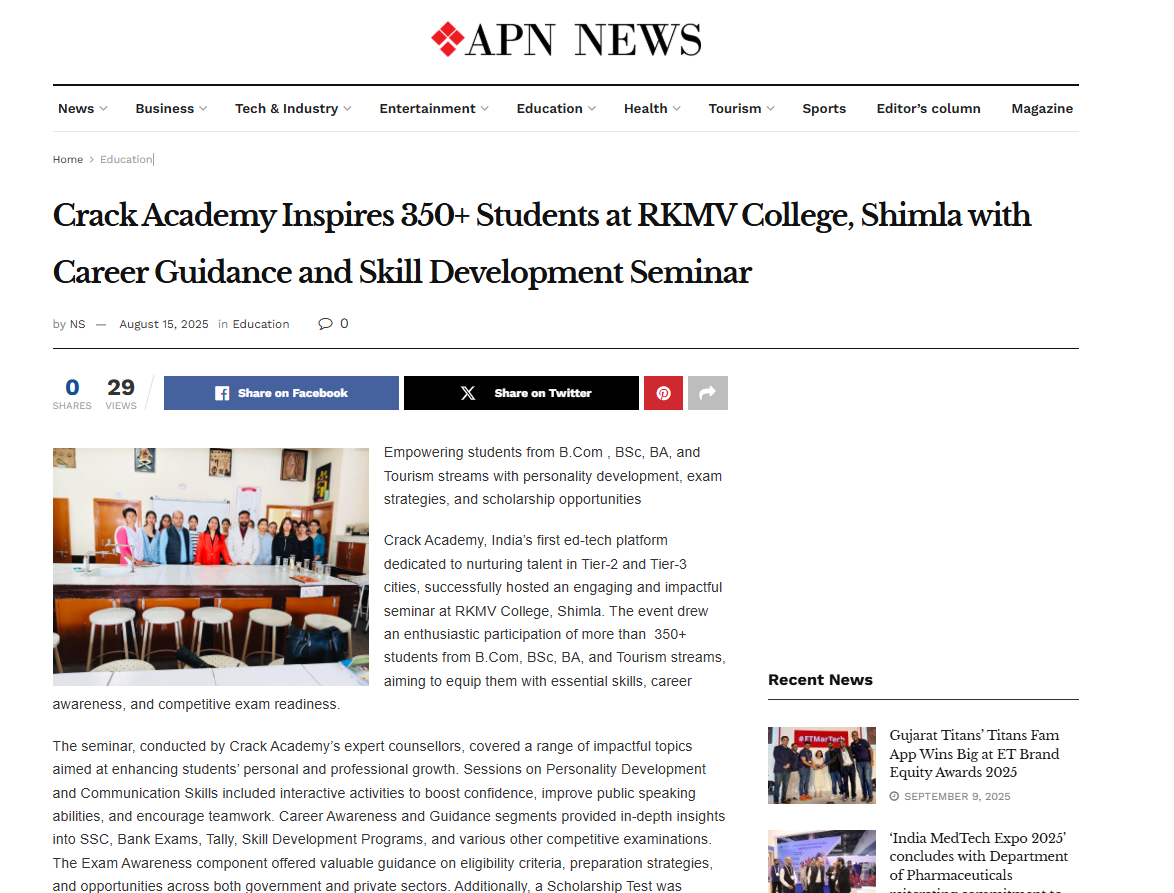
Task: Expand the Entertainment menu chevron
Action: point(484,109)
